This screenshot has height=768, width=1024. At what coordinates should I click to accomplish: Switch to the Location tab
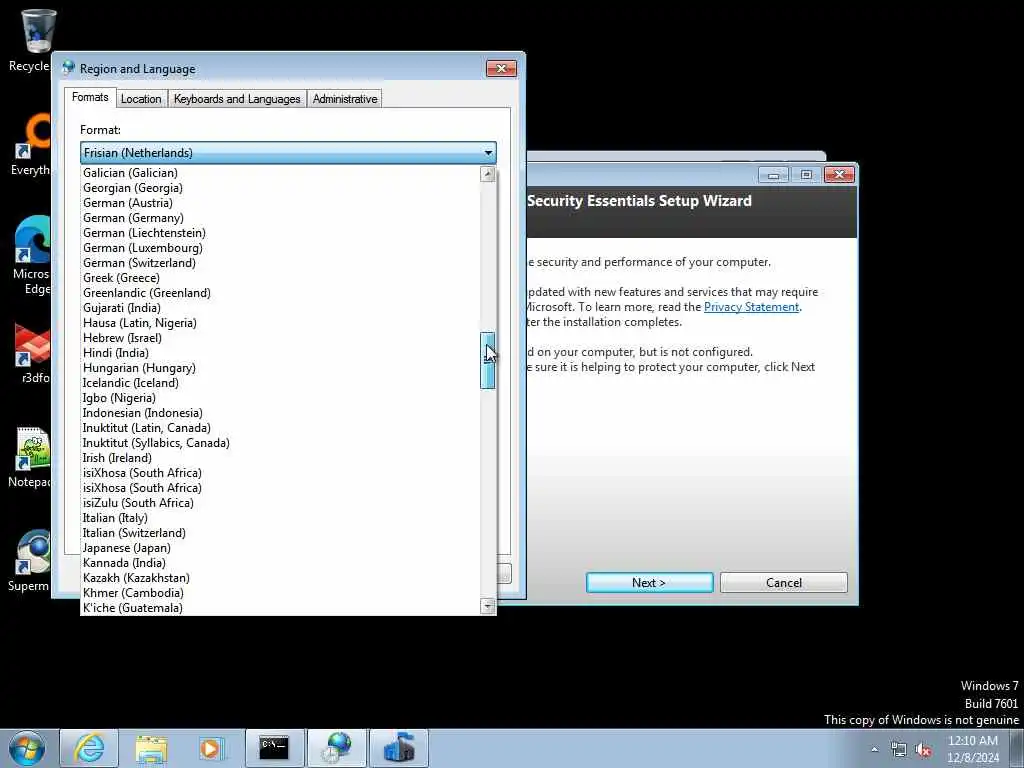point(141,99)
